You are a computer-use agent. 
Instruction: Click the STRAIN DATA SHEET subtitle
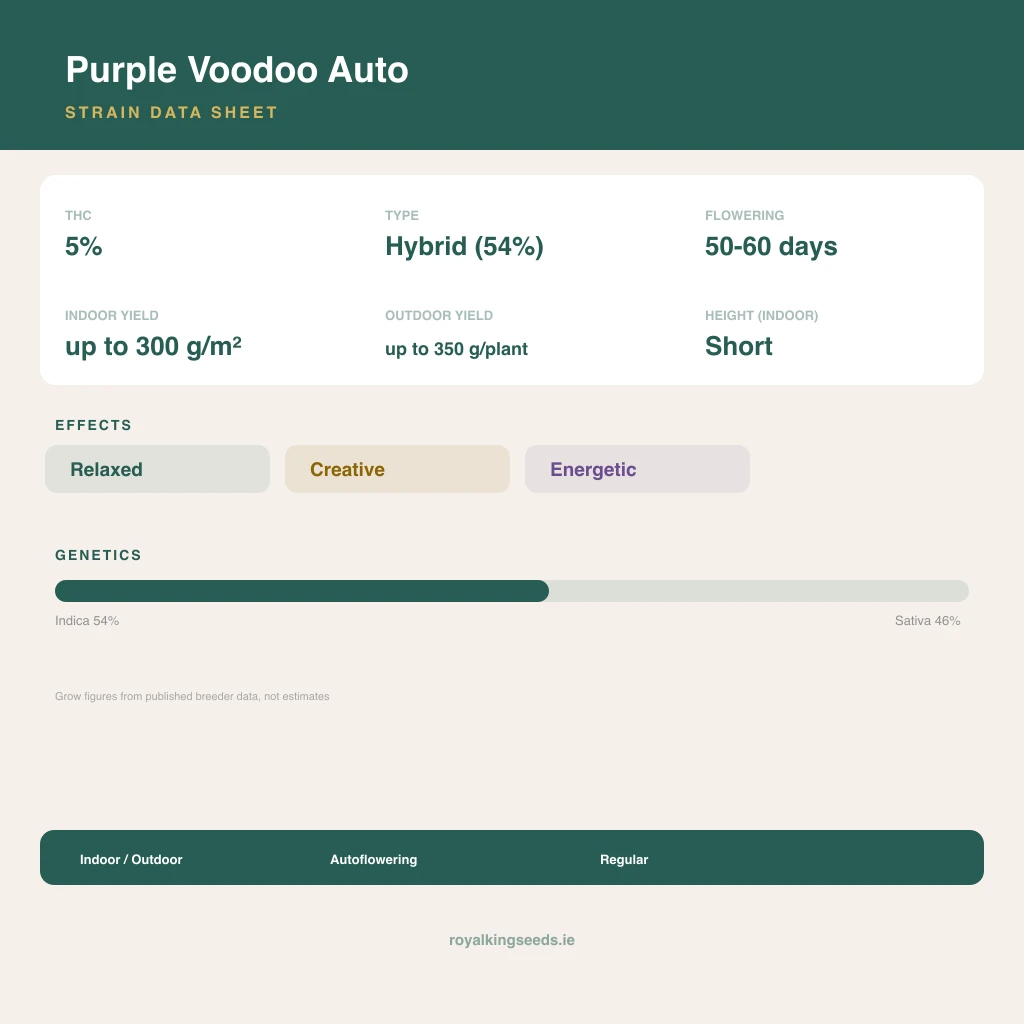coord(172,112)
